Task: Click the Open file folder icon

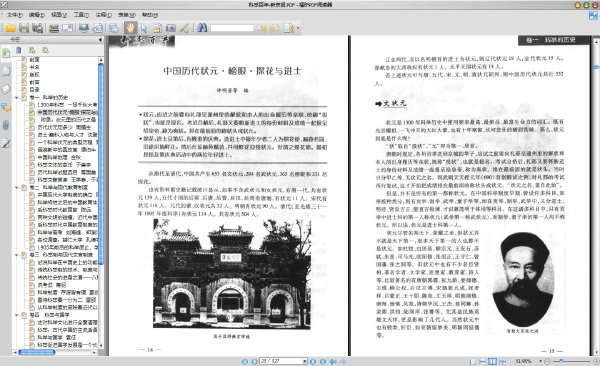Action: [x=10, y=28]
